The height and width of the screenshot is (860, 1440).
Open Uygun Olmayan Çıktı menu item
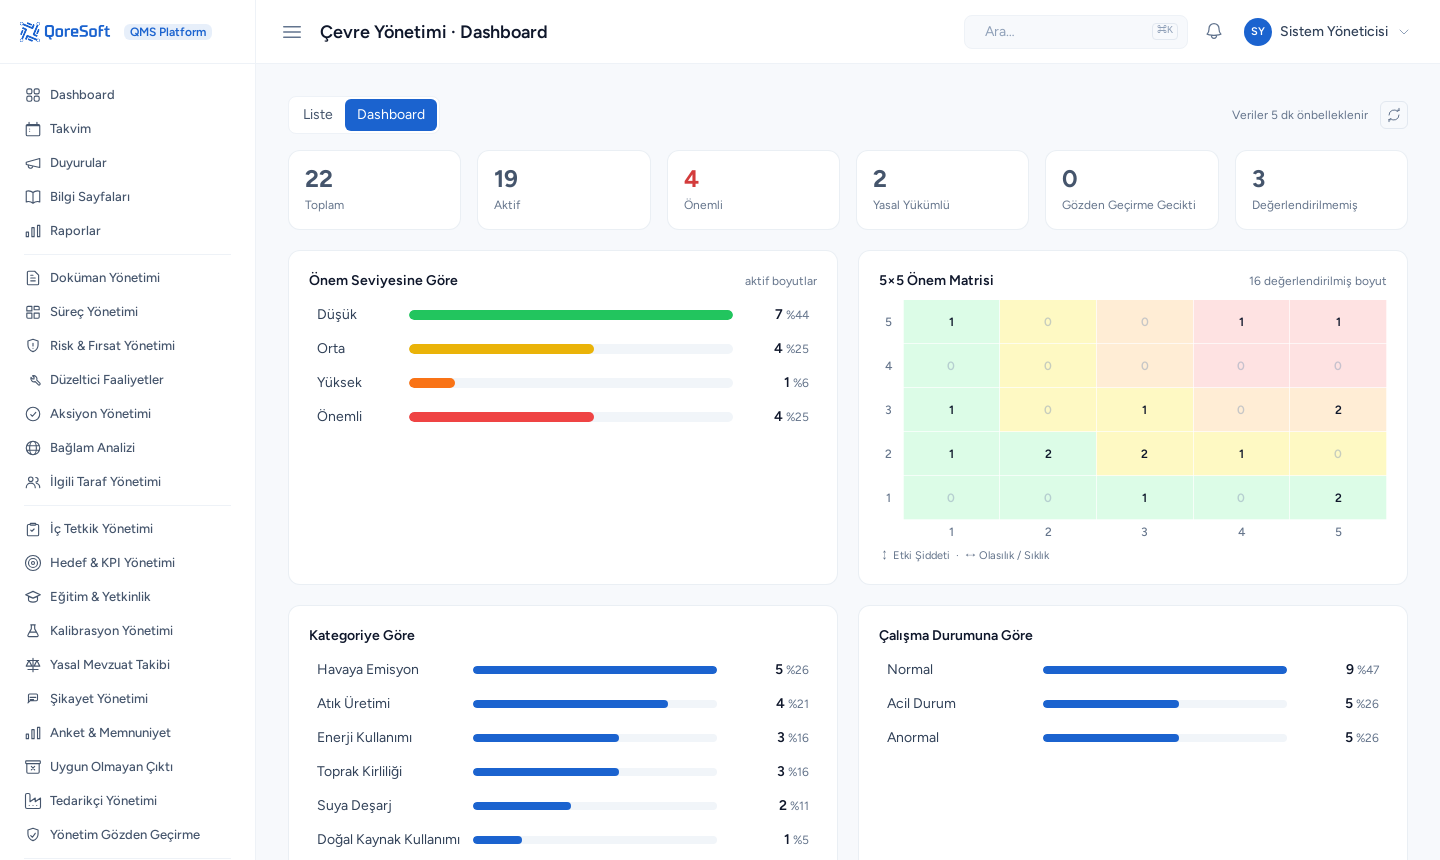click(128, 767)
